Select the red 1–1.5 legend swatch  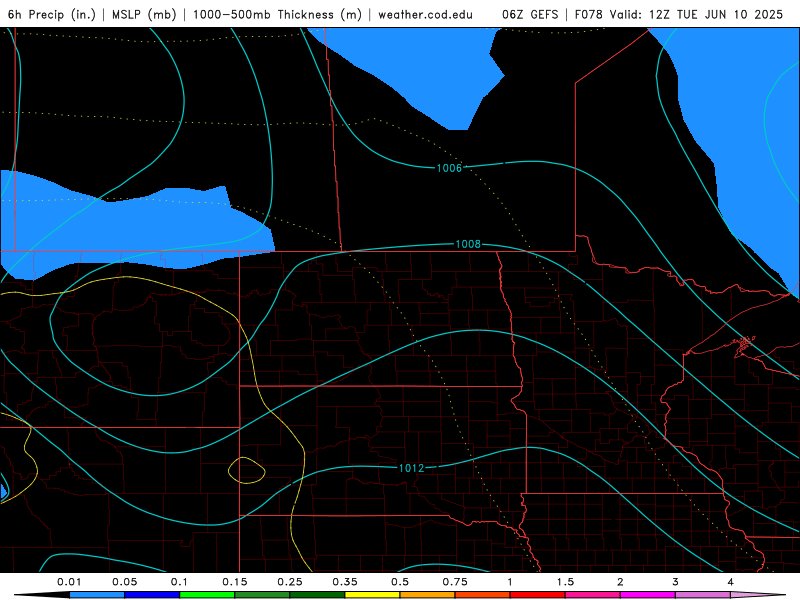coord(538,595)
